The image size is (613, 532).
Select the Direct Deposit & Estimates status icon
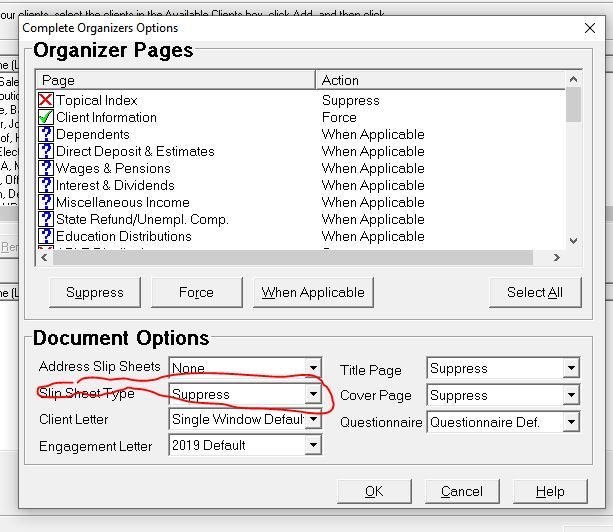(45, 151)
